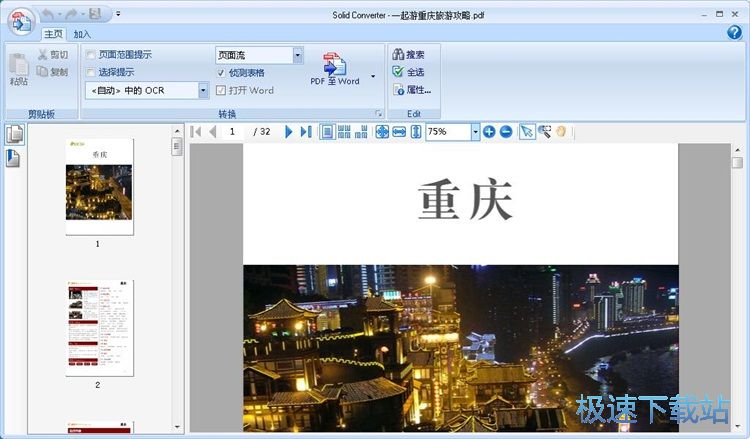Uncheck the 侦测表格 checkbox
Screen dimensions: 750x439
point(221,73)
